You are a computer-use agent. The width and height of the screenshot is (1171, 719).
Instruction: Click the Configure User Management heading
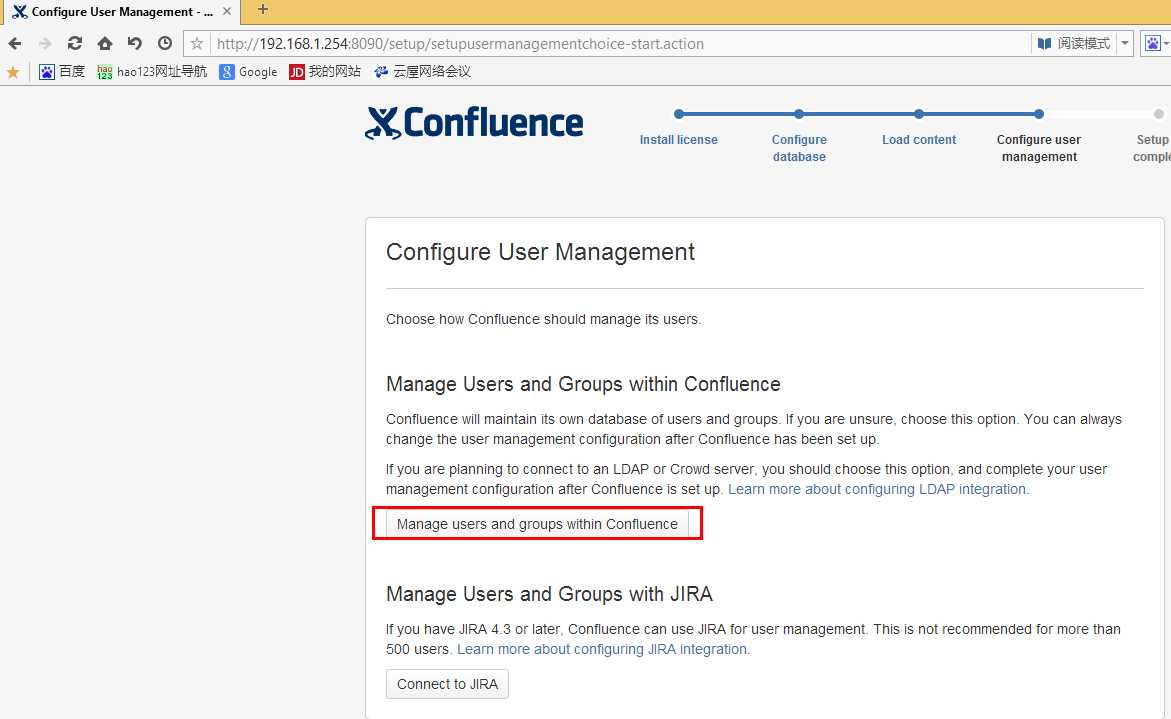click(x=540, y=252)
